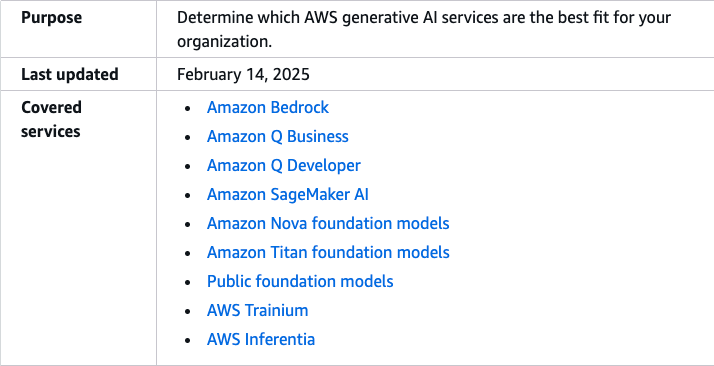This screenshot has height=366, width=714.
Task: Open Amazon Titan foundation models link
Action: (328, 252)
